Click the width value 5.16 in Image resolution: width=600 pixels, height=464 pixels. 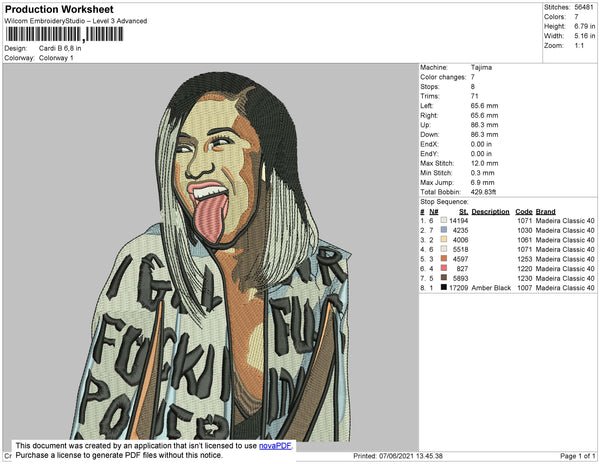click(585, 36)
